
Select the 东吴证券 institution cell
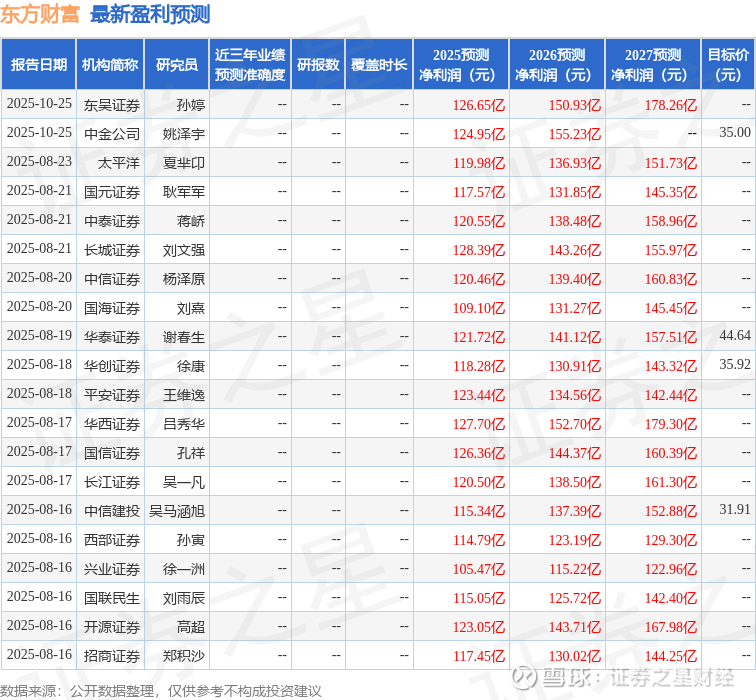112,105
